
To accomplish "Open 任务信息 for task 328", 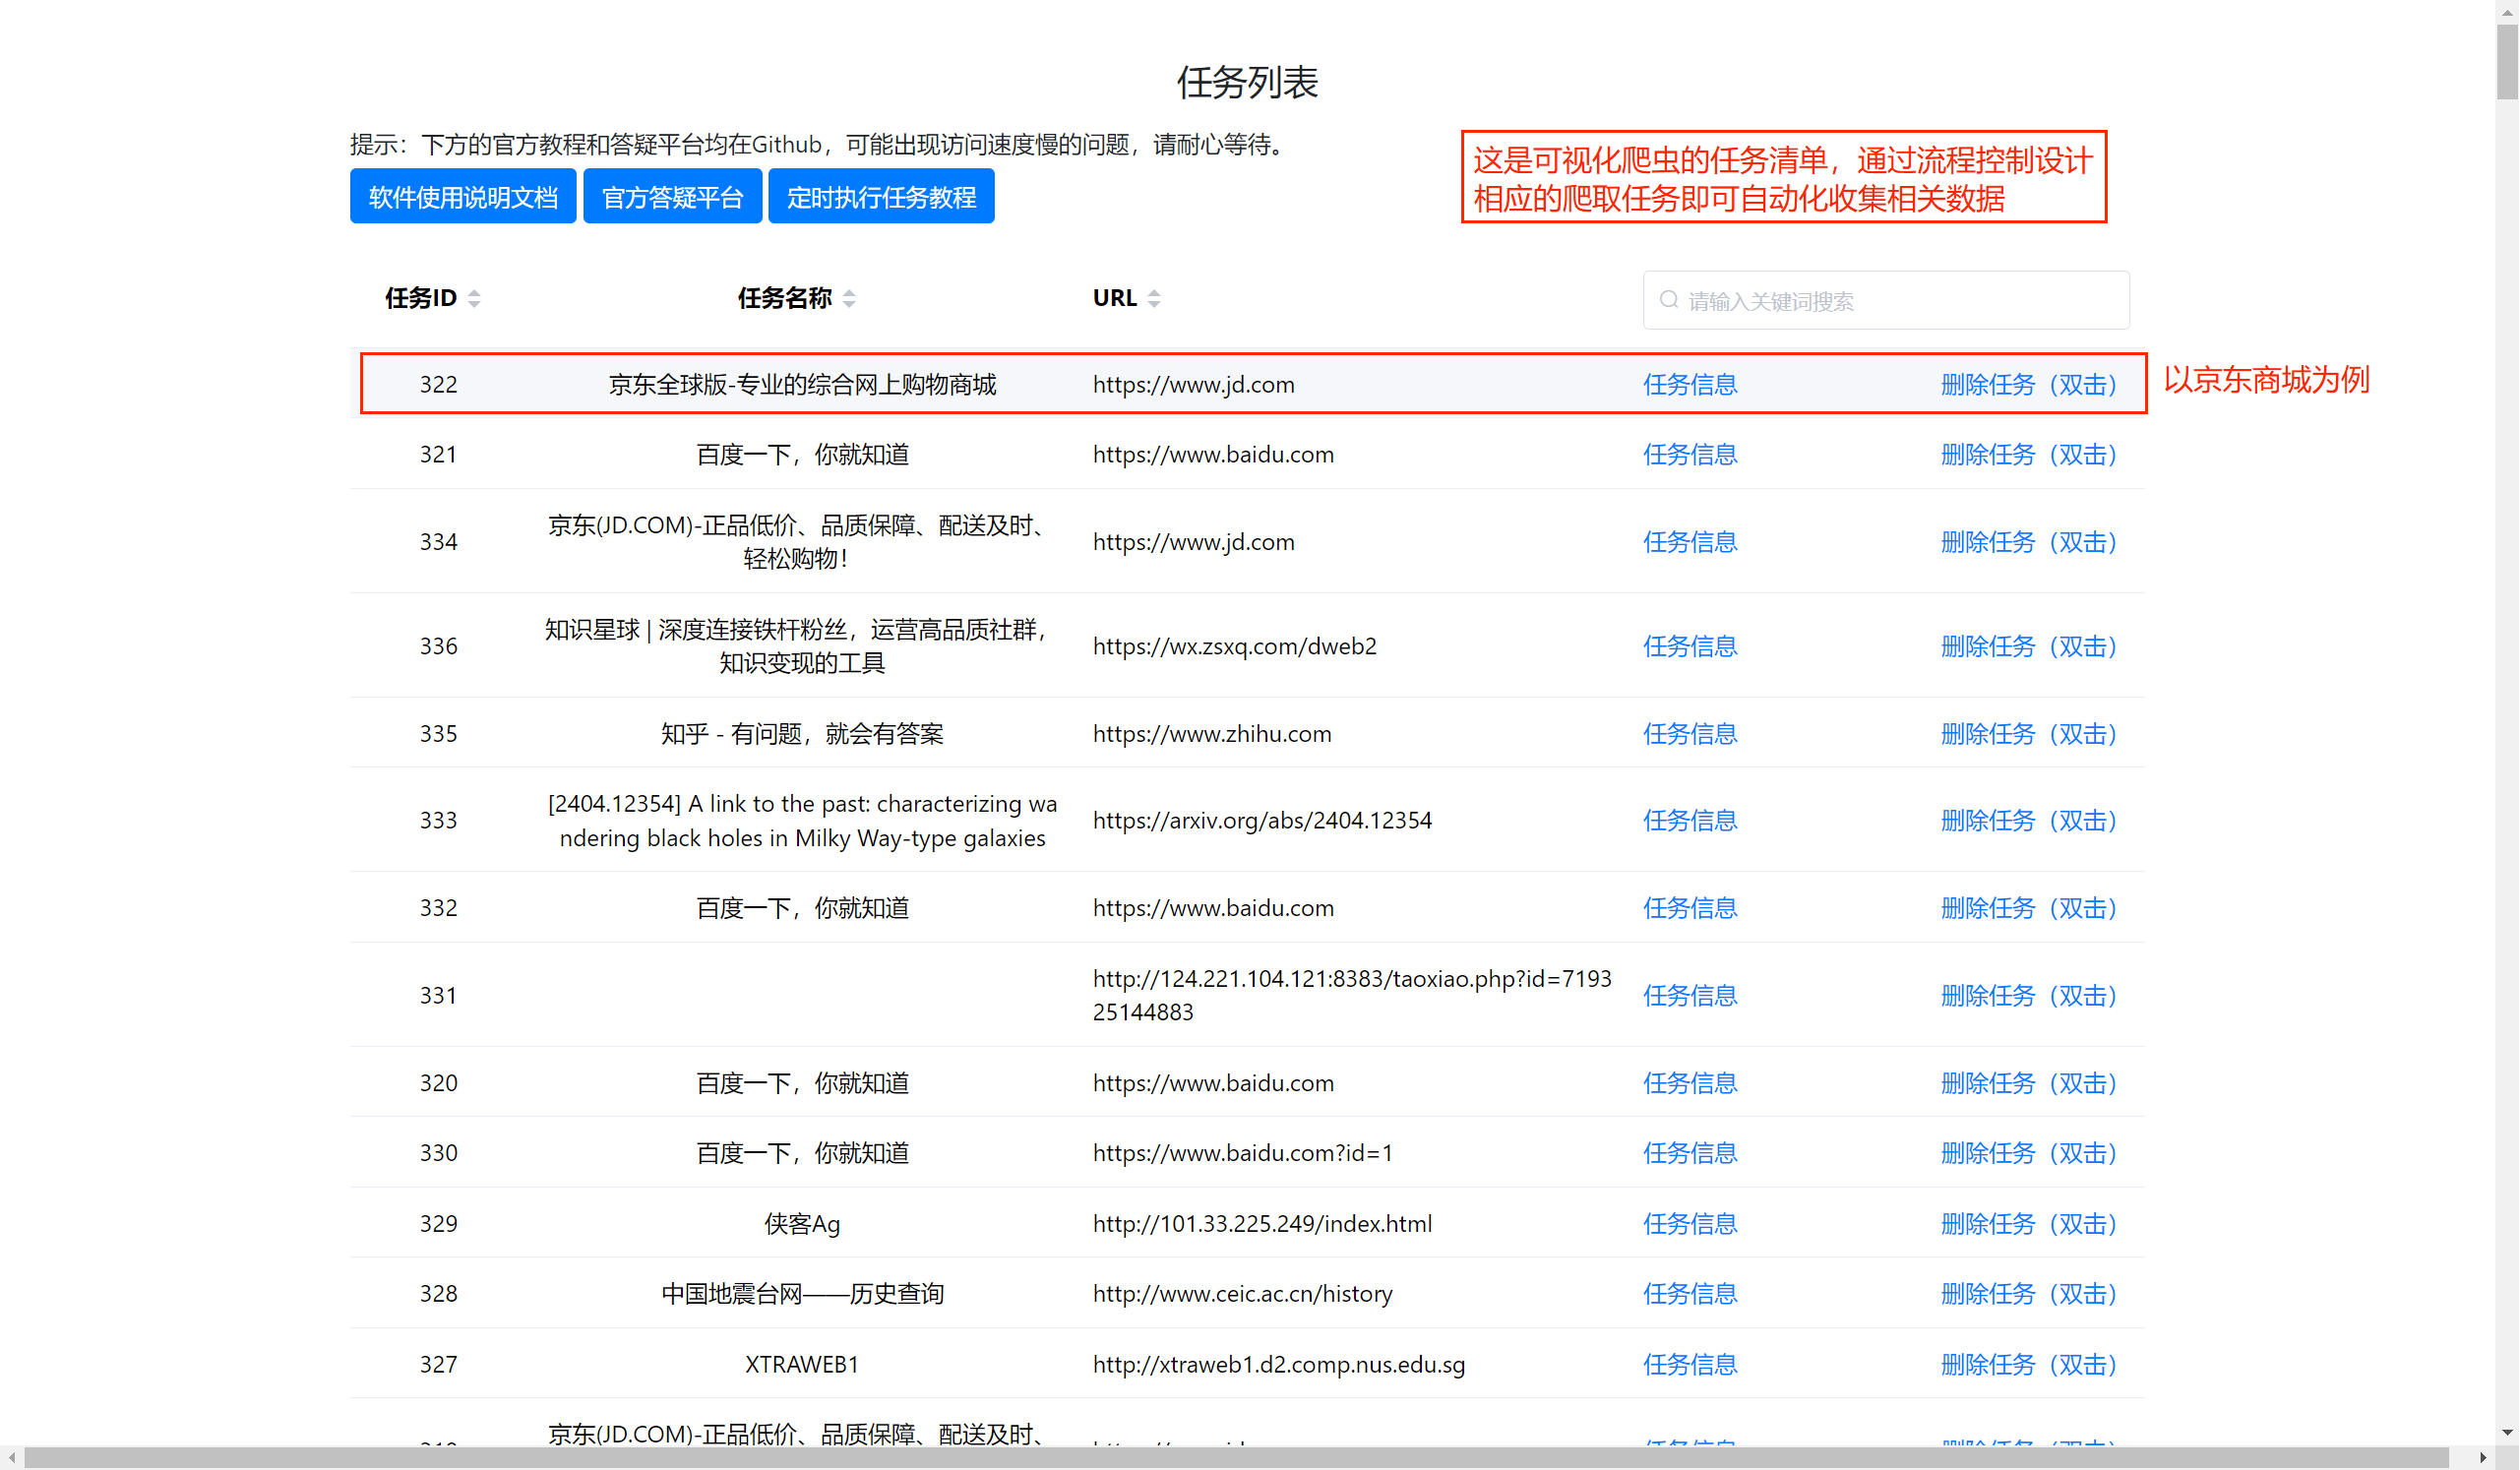I will [1690, 1293].
